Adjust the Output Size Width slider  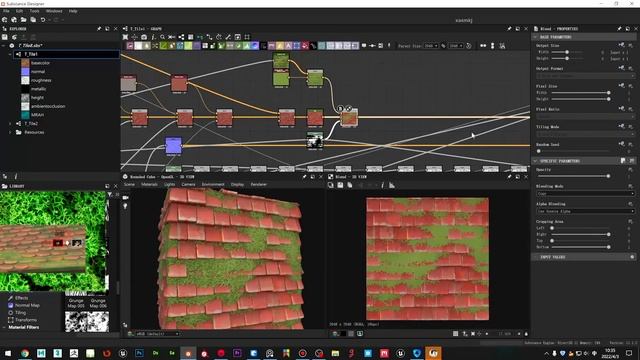coord(567,52)
